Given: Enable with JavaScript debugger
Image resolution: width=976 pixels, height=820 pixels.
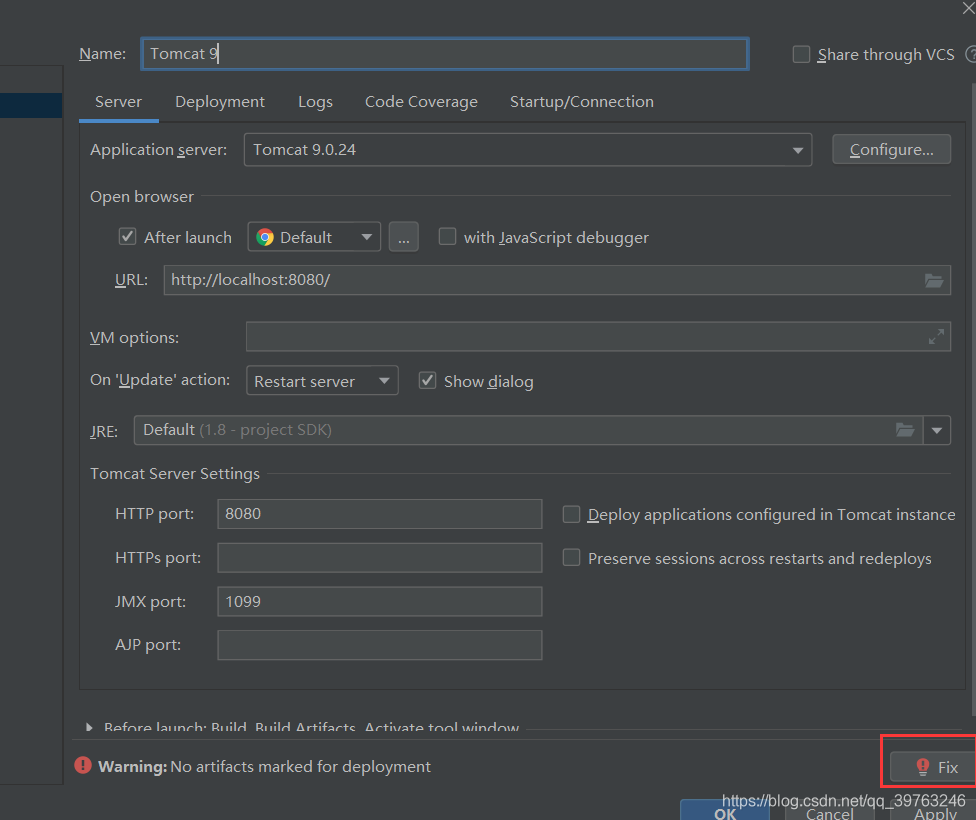Looking at the screenshot, I should (447, 237).
